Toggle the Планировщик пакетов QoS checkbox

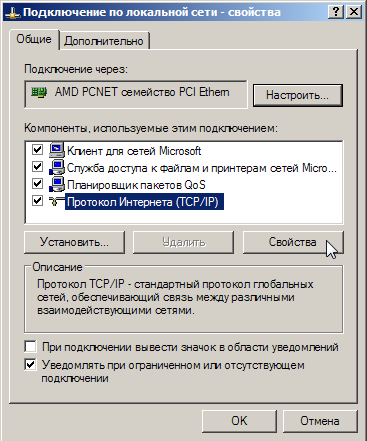point(37,184)
